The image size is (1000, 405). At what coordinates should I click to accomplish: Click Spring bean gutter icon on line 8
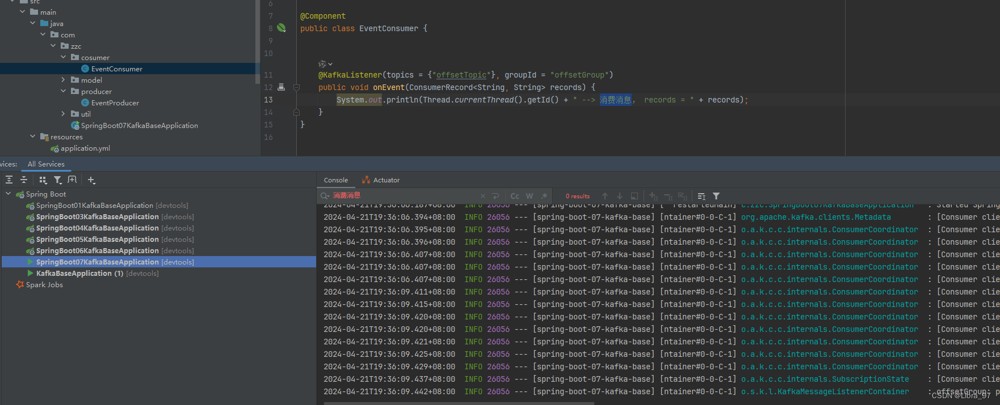tap(281, 28)
